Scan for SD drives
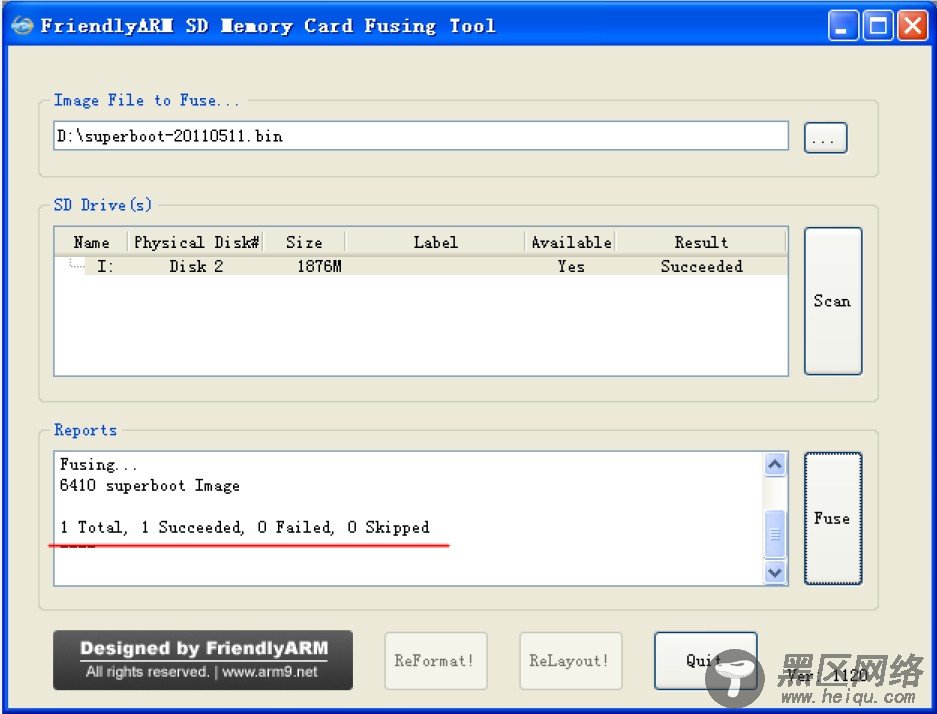Viewport: 937px width, 714px height. coord(832,301)
